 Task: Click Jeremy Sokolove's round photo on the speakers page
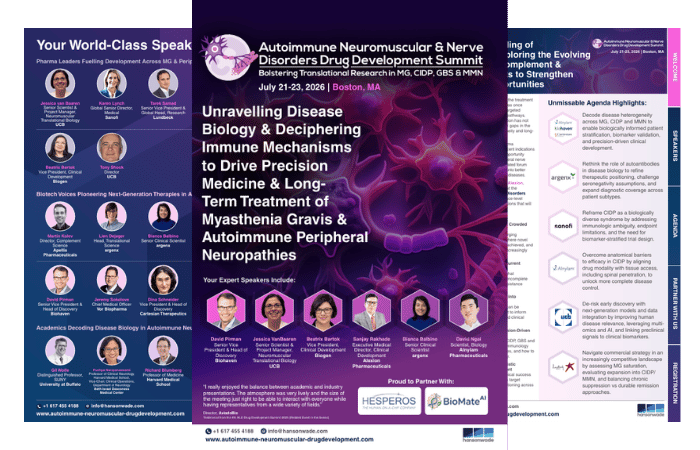tap(112, 280)
